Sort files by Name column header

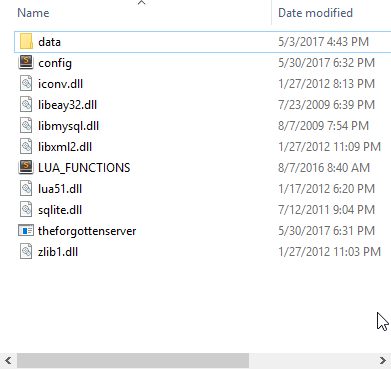click(33, 13)
